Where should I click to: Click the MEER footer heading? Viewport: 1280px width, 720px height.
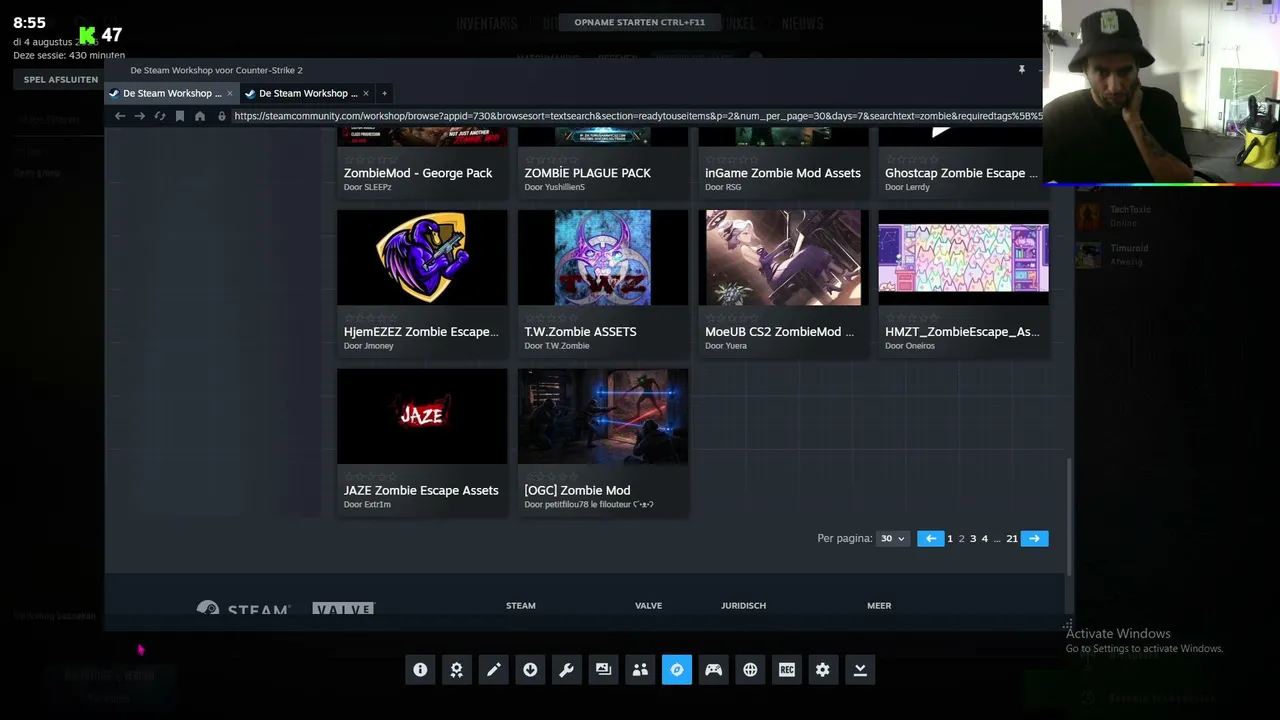pyautogui.click(x=879, y=606)
